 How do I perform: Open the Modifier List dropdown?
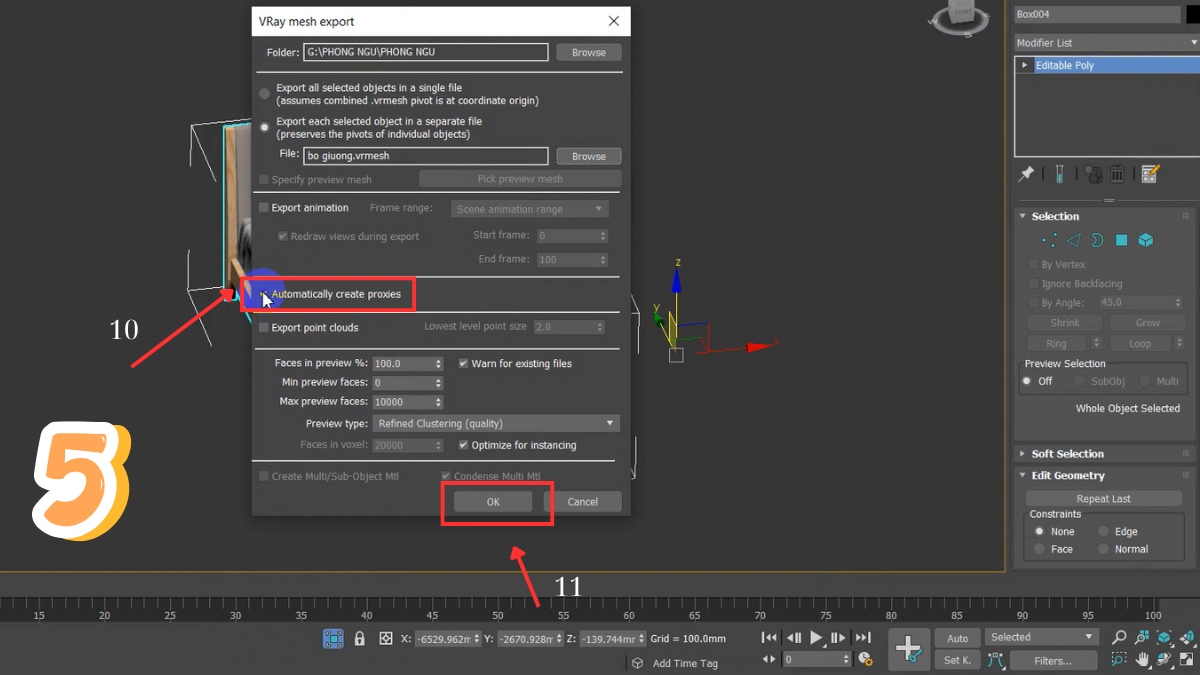[1104, 42]
